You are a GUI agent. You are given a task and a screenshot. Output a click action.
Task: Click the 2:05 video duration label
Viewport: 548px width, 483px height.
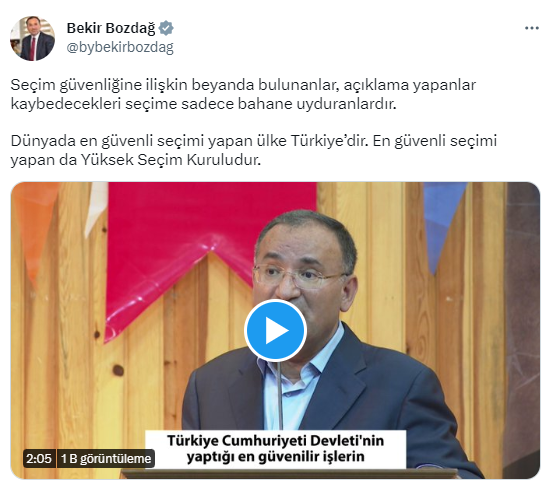tap(39, 458)
